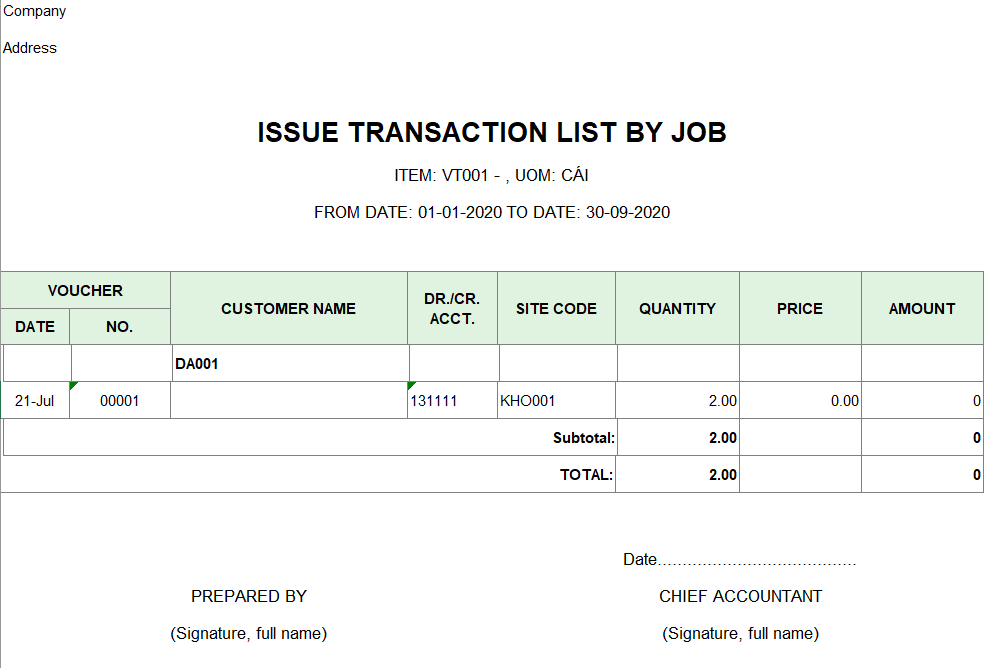Select the DA001 job cell
1007x668 pixels.
(290, 364)
